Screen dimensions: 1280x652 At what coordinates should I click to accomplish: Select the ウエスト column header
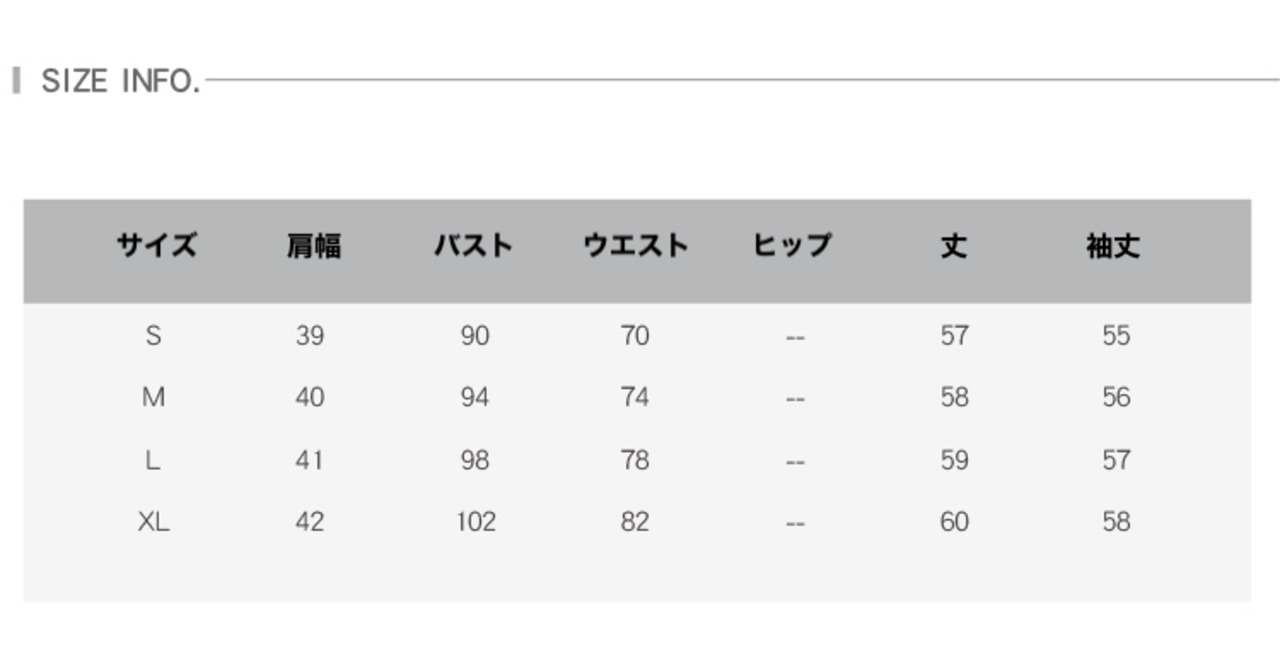[x=636, y=245]
